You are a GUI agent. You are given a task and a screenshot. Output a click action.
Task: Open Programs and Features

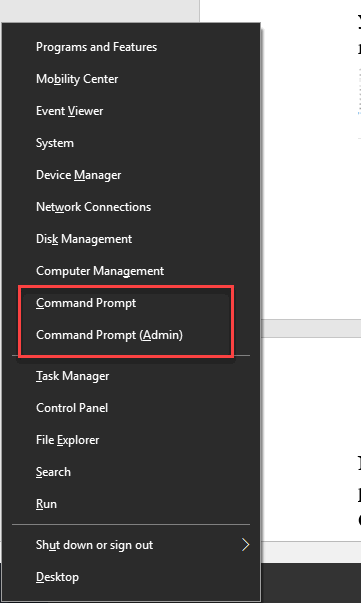click(x=131, y=47)
